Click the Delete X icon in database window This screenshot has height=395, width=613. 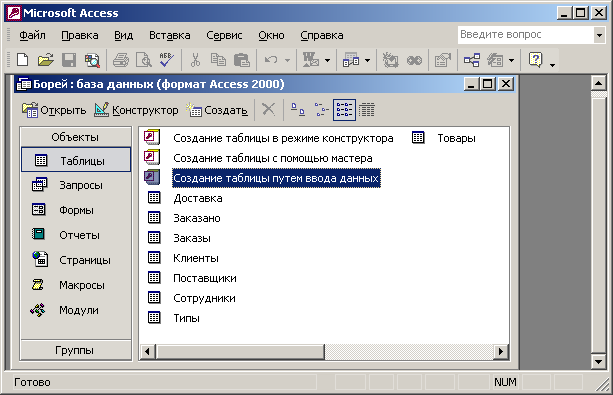[268, 110]
